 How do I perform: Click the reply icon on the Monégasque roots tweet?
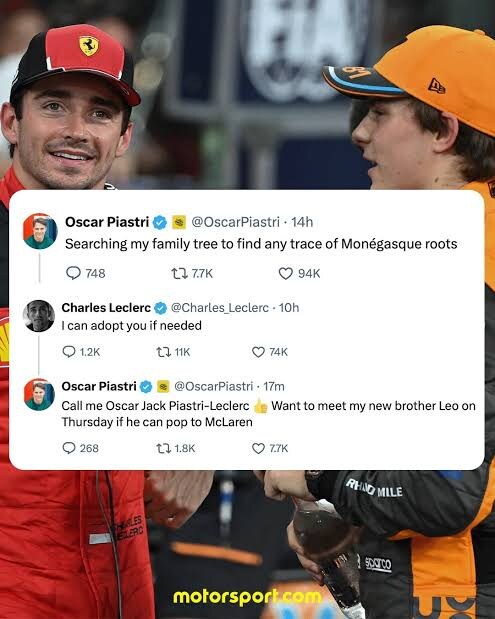(73, 273)
